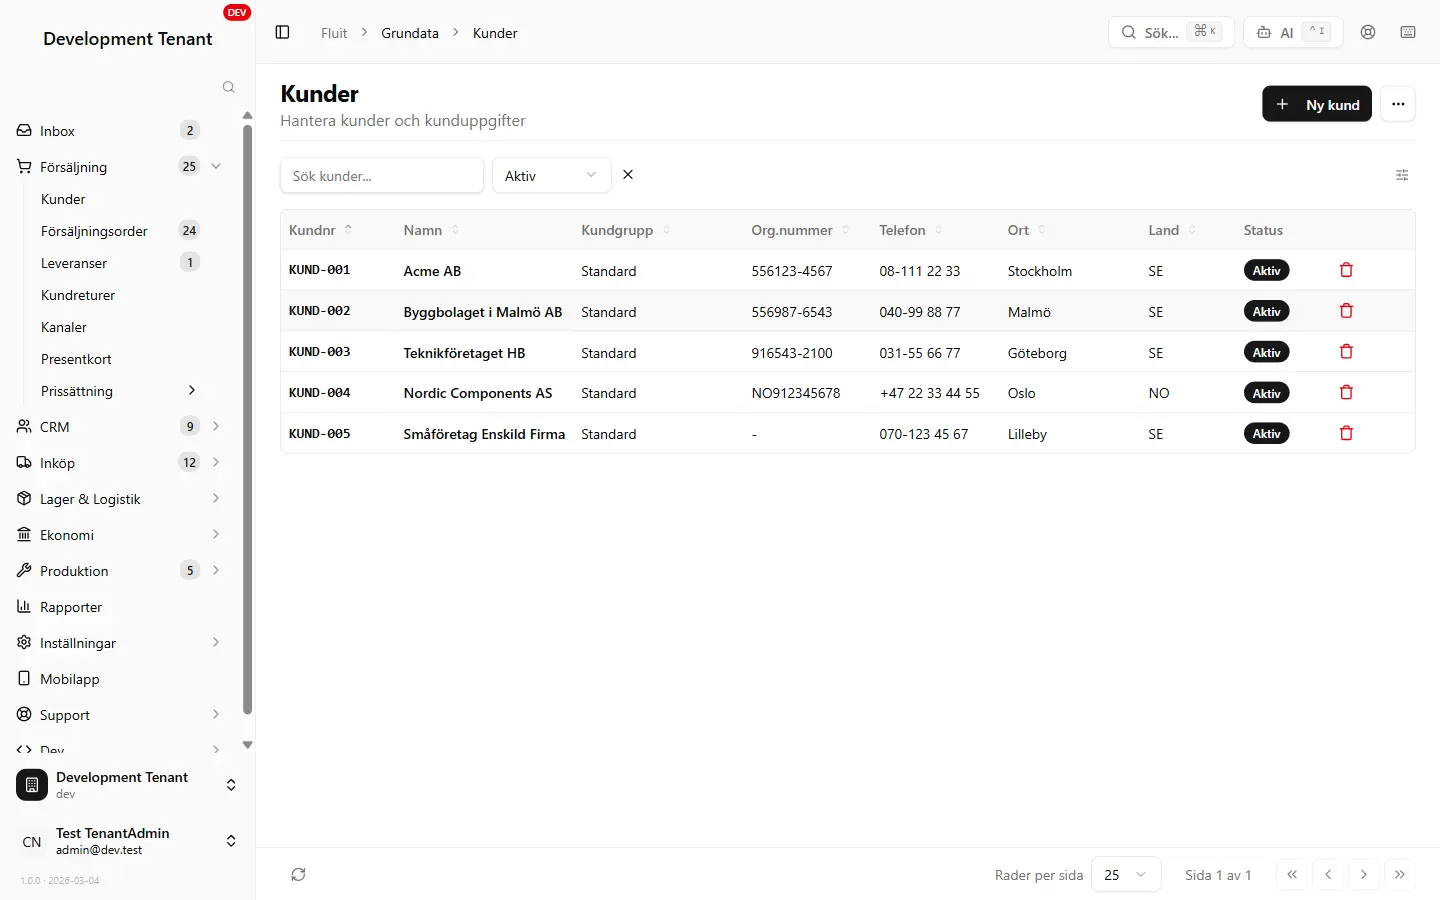This screenshot has height=900, width=1440.
Task: Sort by Org.nummer column
Action: click(800, 230)
